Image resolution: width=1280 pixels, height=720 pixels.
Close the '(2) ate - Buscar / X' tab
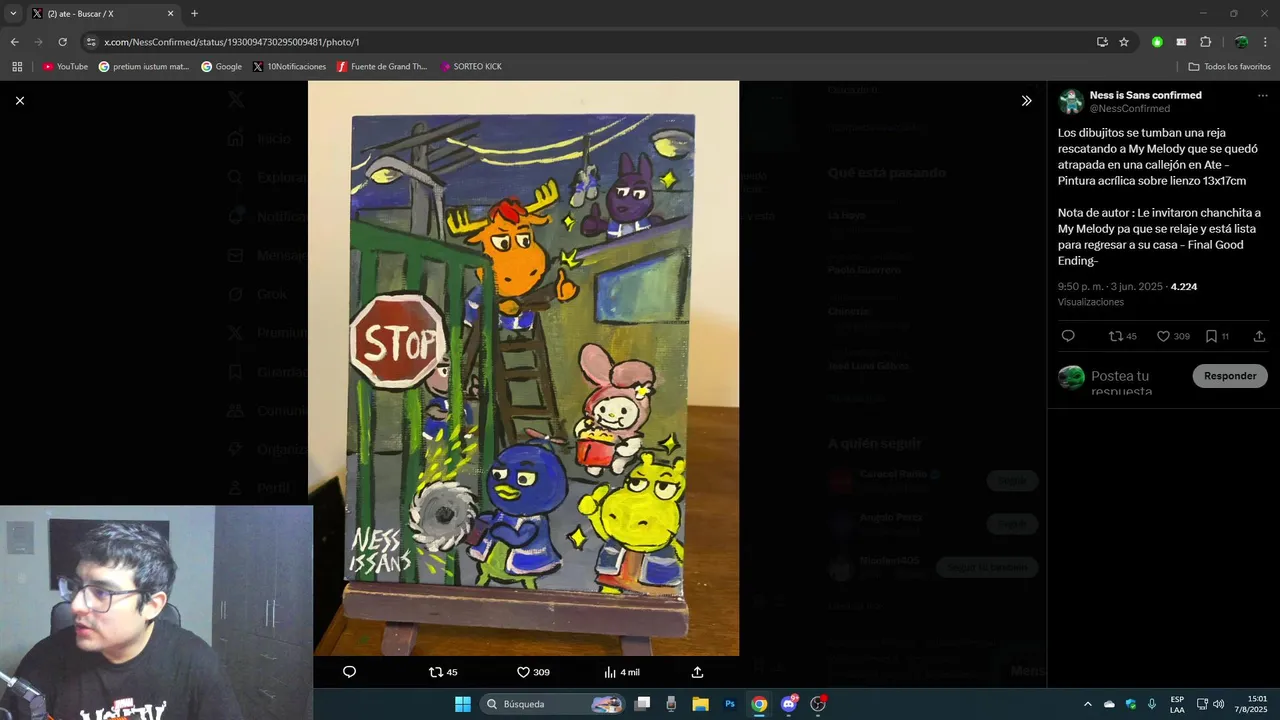tap(170, 14)
